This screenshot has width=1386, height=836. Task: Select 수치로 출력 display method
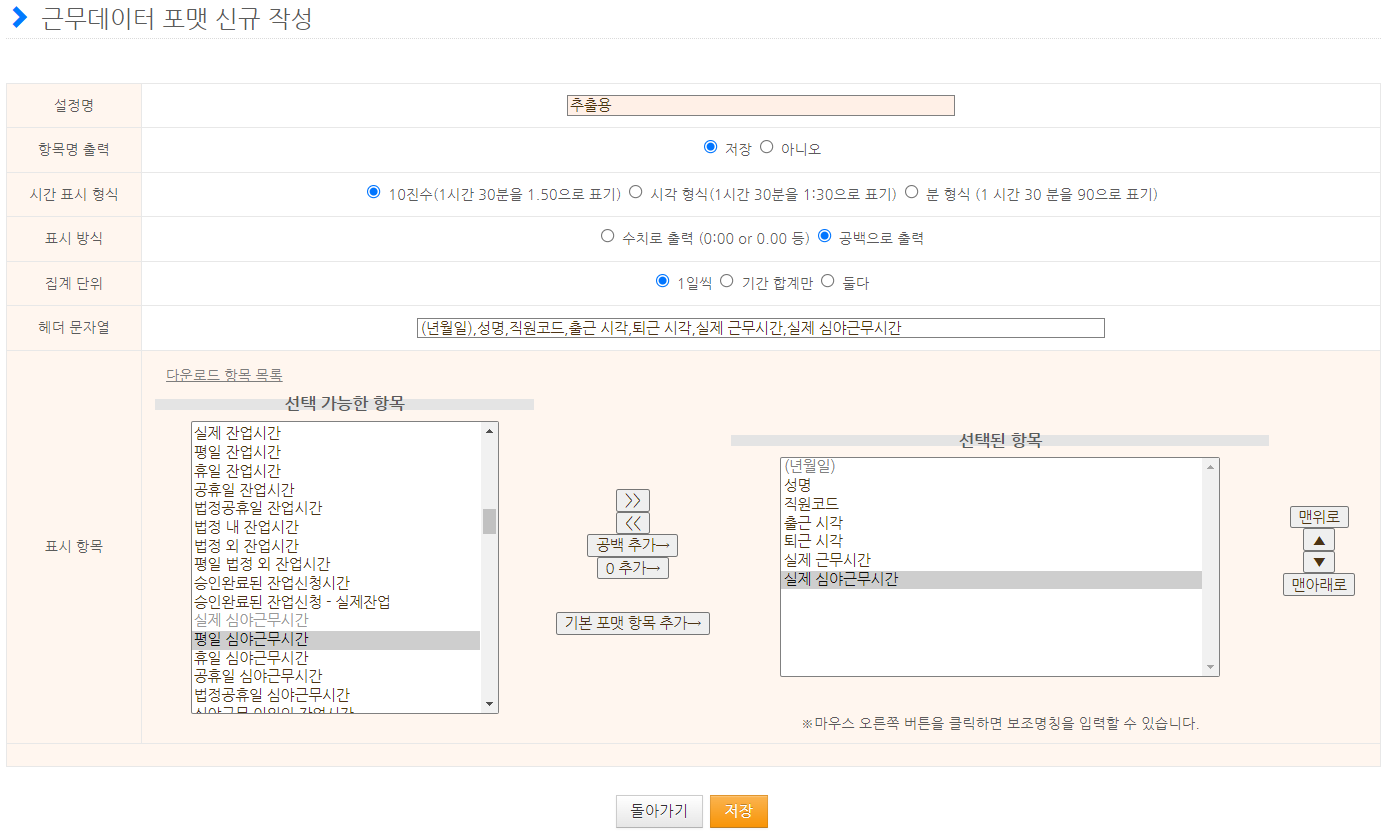[x=607, y=236]
